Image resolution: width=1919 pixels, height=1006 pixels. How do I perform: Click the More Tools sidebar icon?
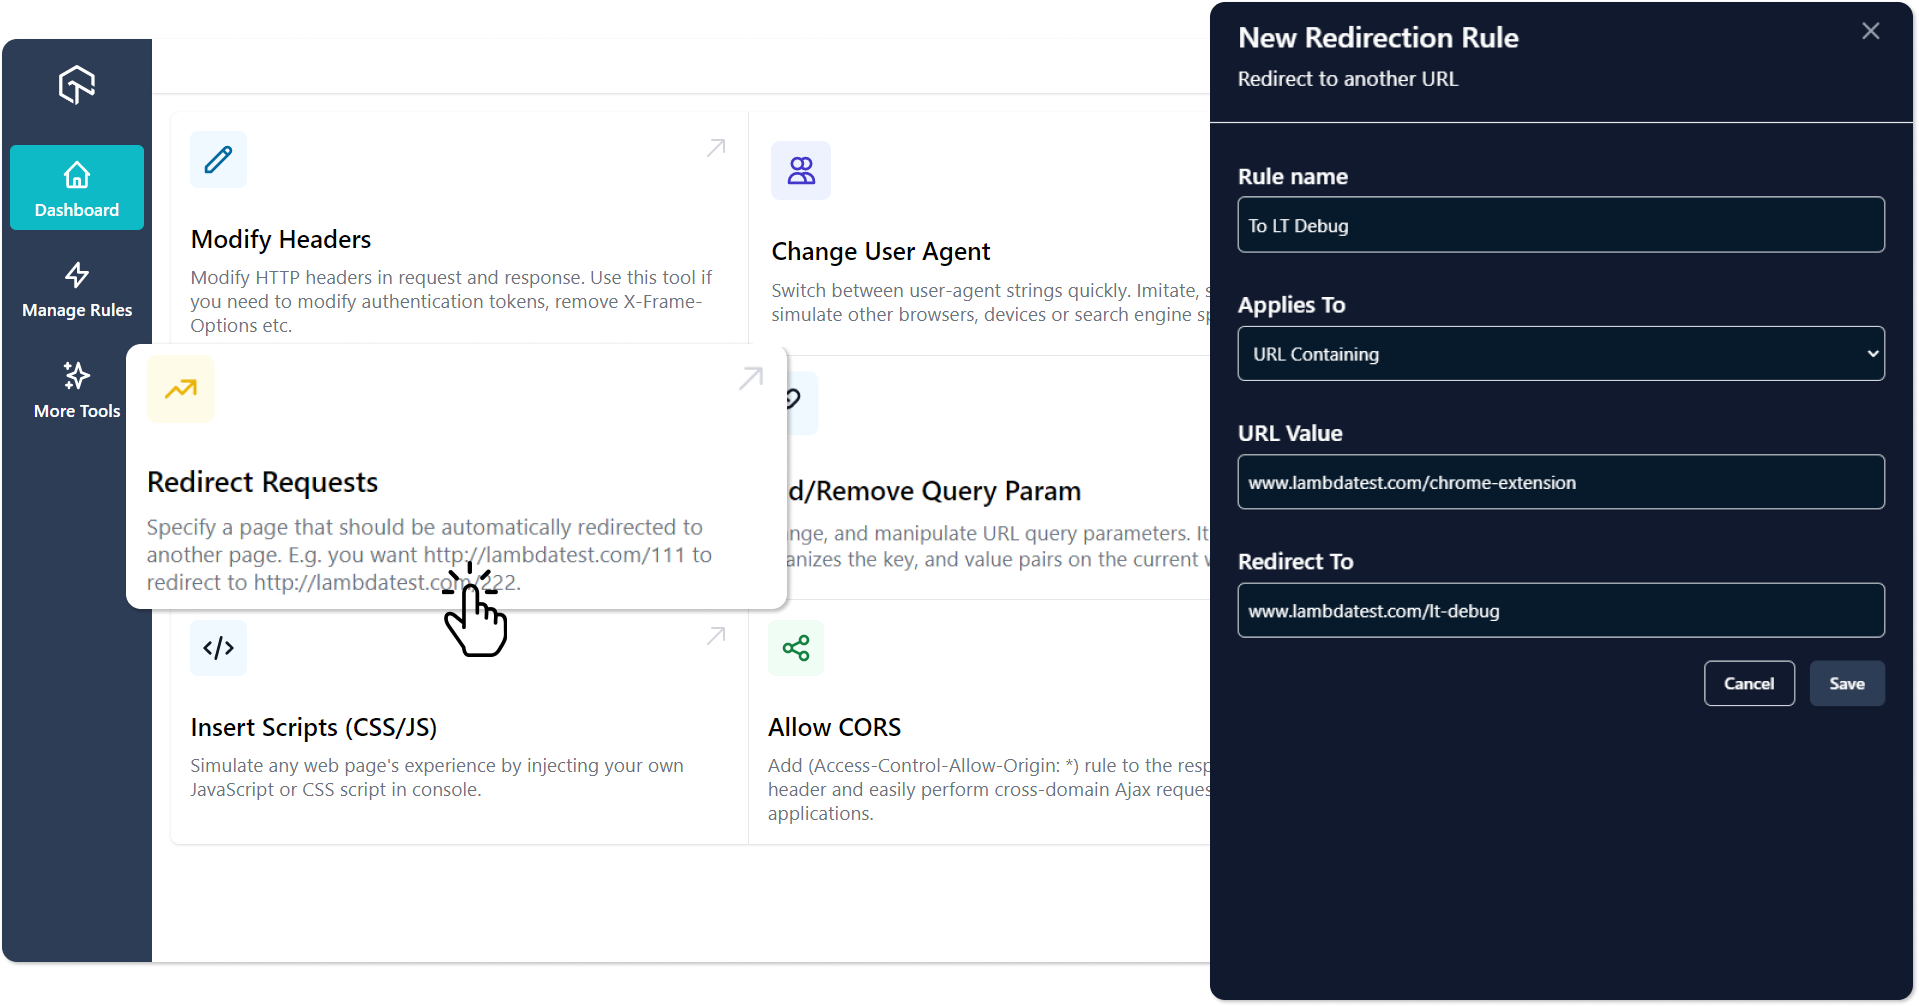click(x=76, y=389)
